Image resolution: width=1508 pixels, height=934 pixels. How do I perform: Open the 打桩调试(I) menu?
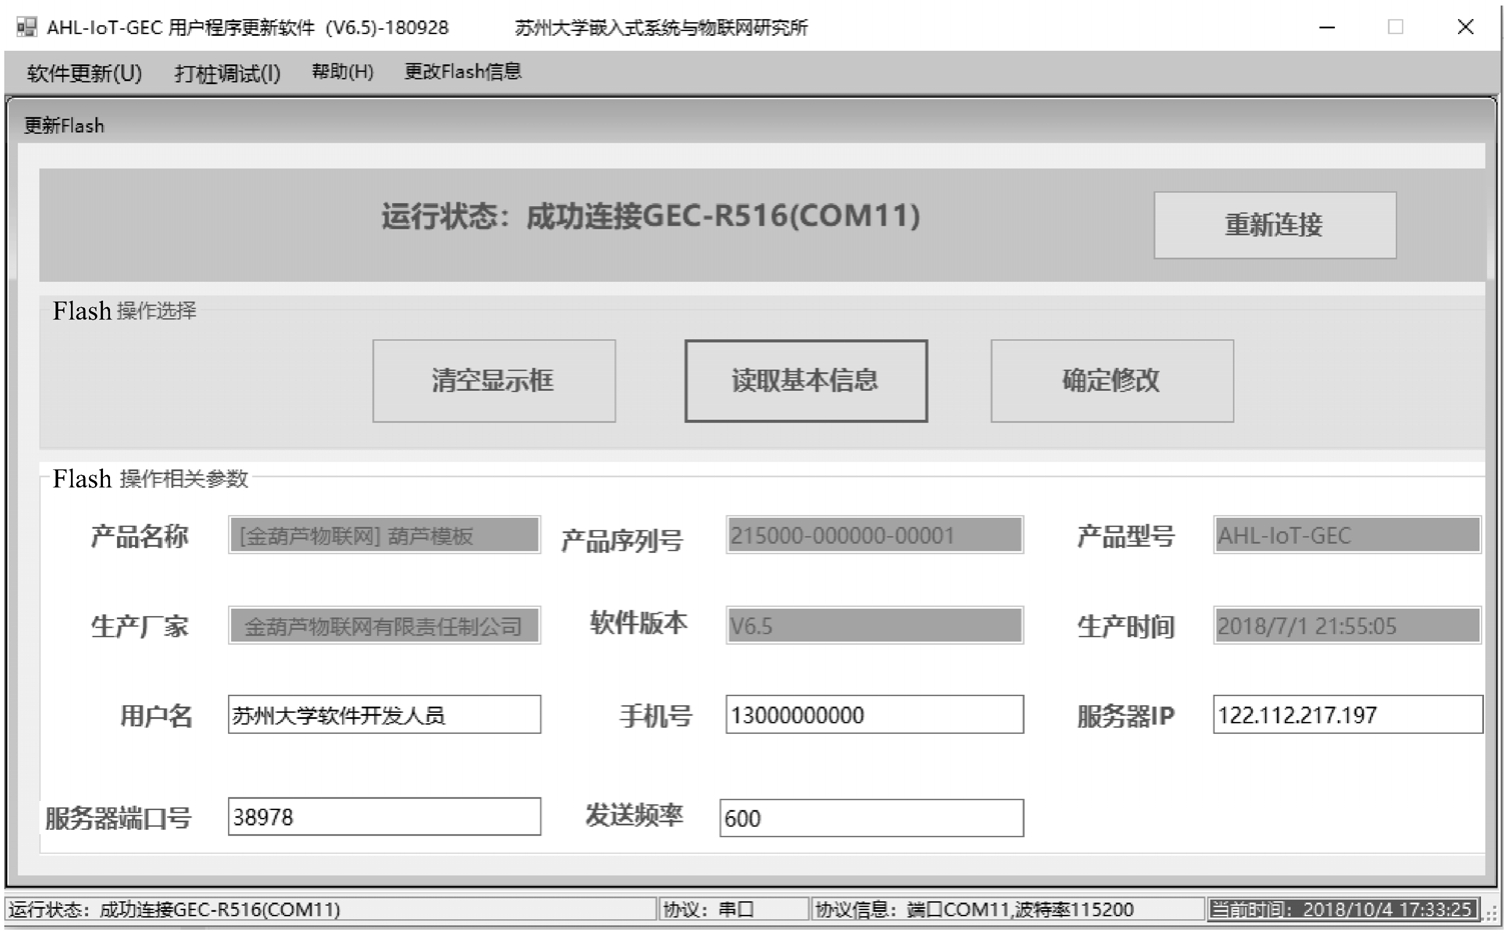pyautogui.click(x=227, y=73)
